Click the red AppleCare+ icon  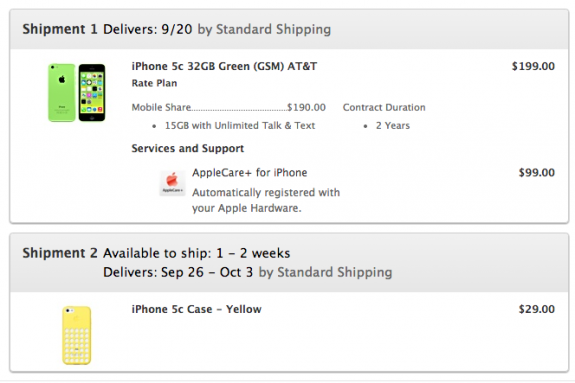pyautogui.click(x=172, y=183)
